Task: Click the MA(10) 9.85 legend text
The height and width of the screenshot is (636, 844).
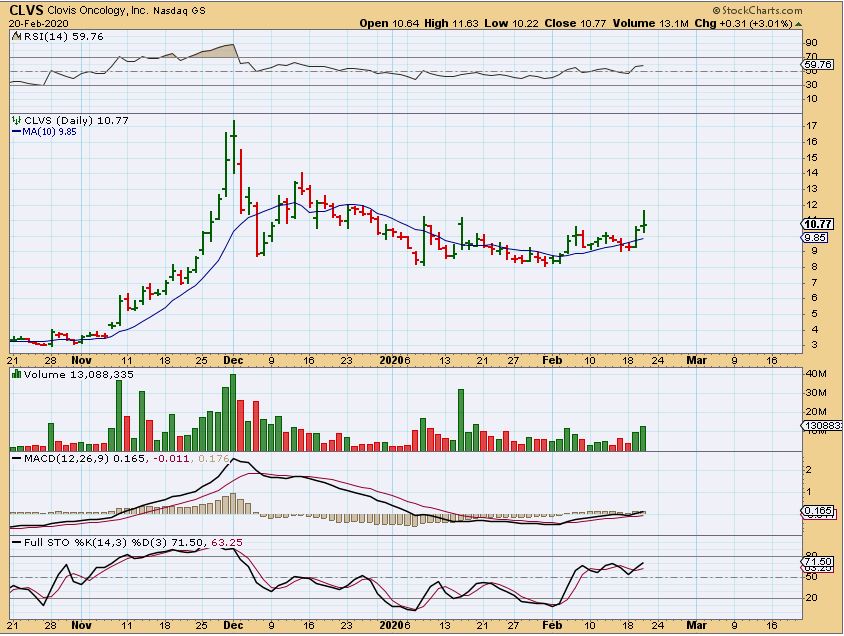Action: click(50, 131)
